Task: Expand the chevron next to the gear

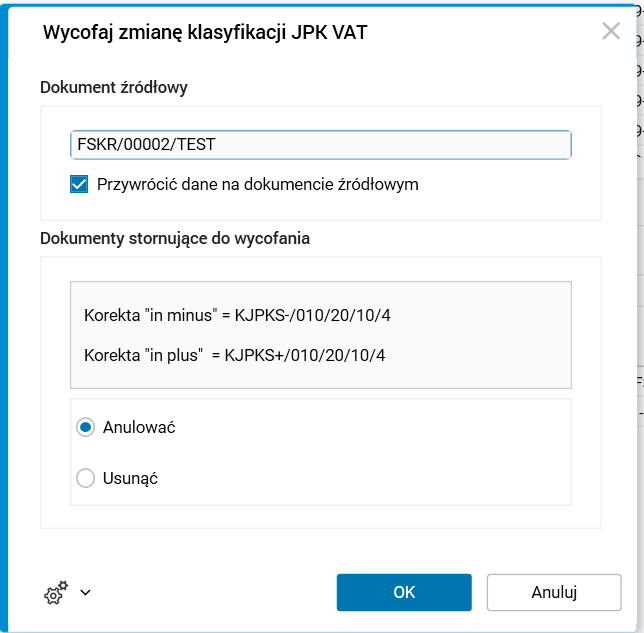Action: [x=85, y=592]
